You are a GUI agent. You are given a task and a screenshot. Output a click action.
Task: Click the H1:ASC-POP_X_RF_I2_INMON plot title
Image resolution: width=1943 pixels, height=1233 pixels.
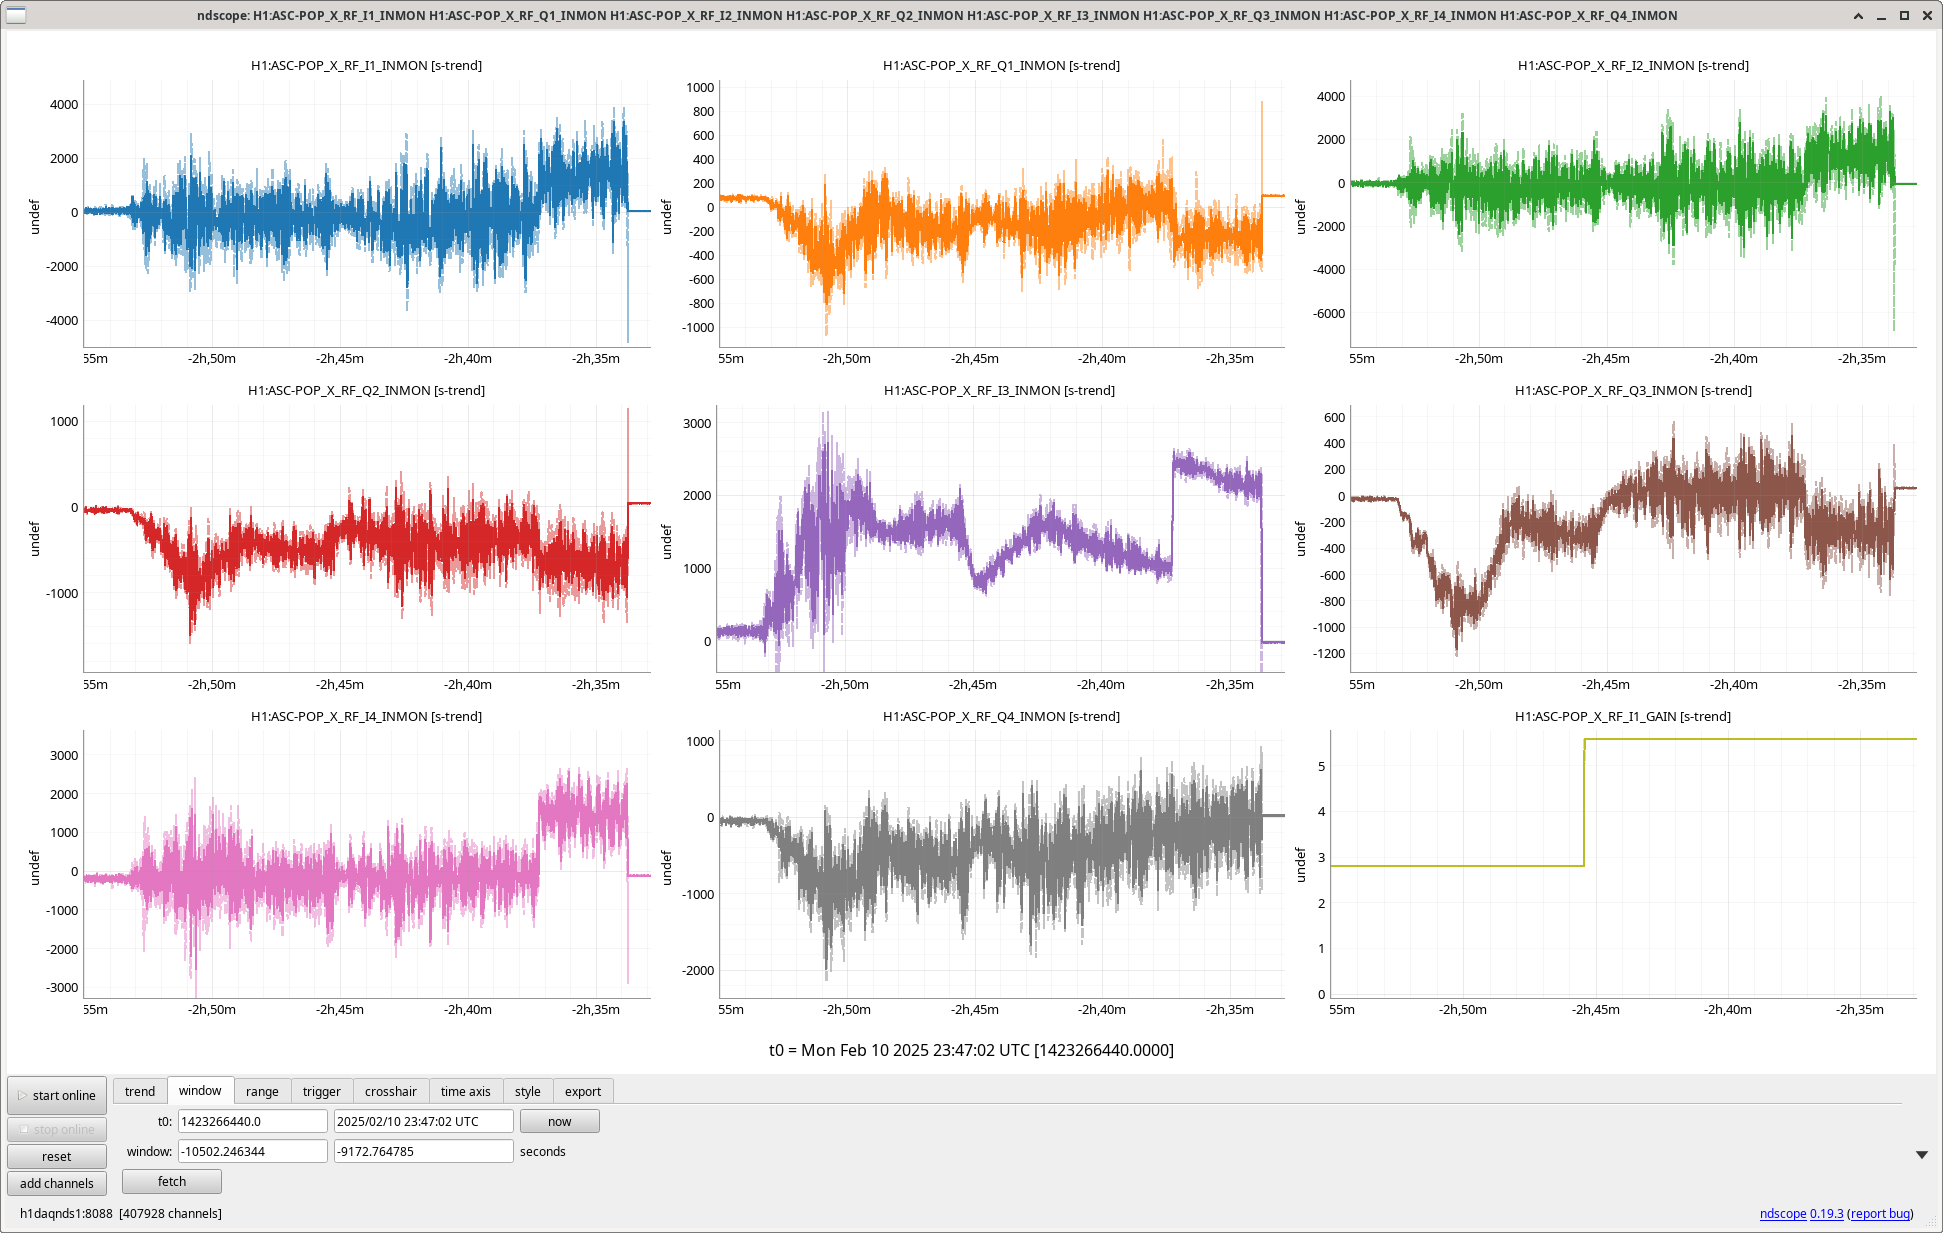[x=1633, y=65]
